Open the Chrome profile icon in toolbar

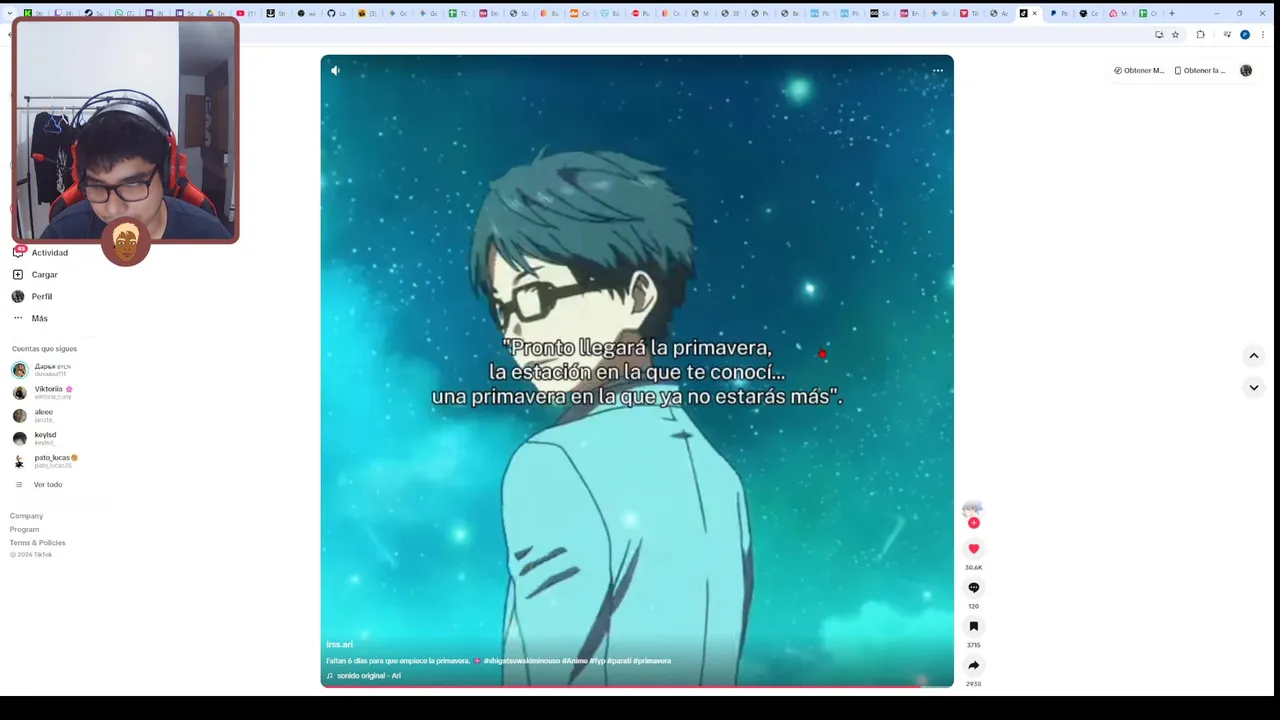click(1245, 34)
